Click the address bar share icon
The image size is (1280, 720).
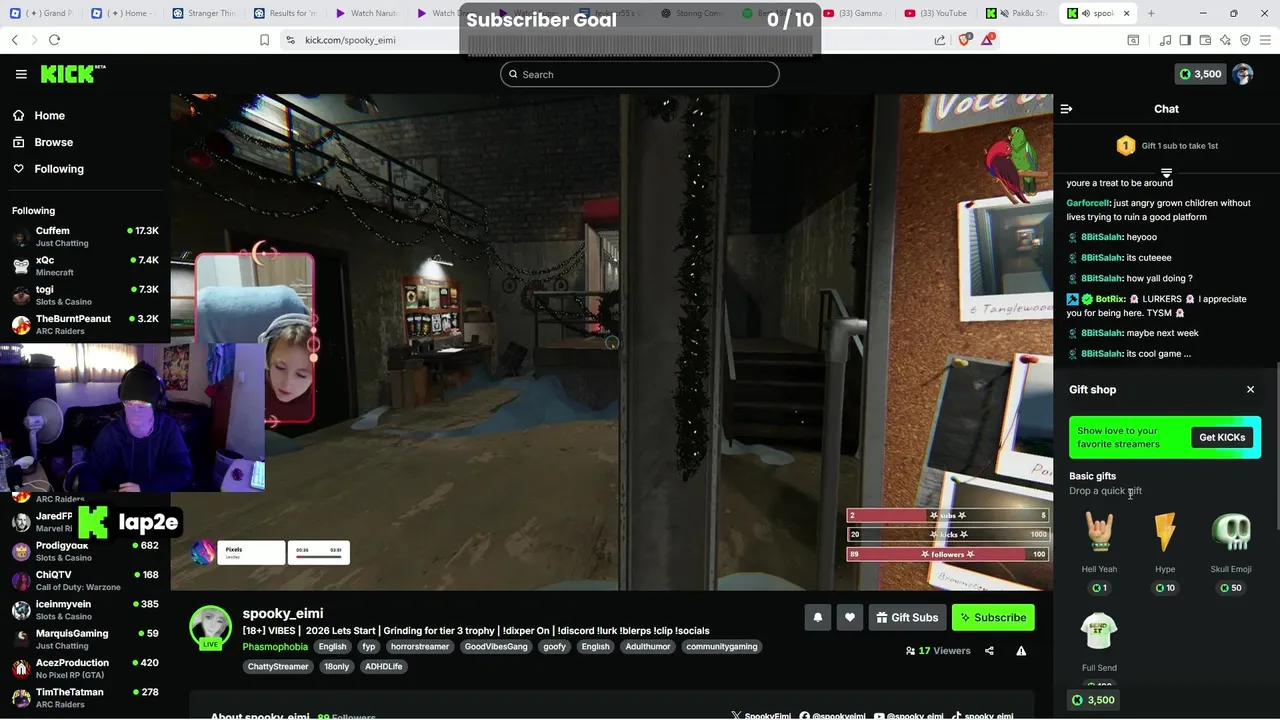point(940,40)
